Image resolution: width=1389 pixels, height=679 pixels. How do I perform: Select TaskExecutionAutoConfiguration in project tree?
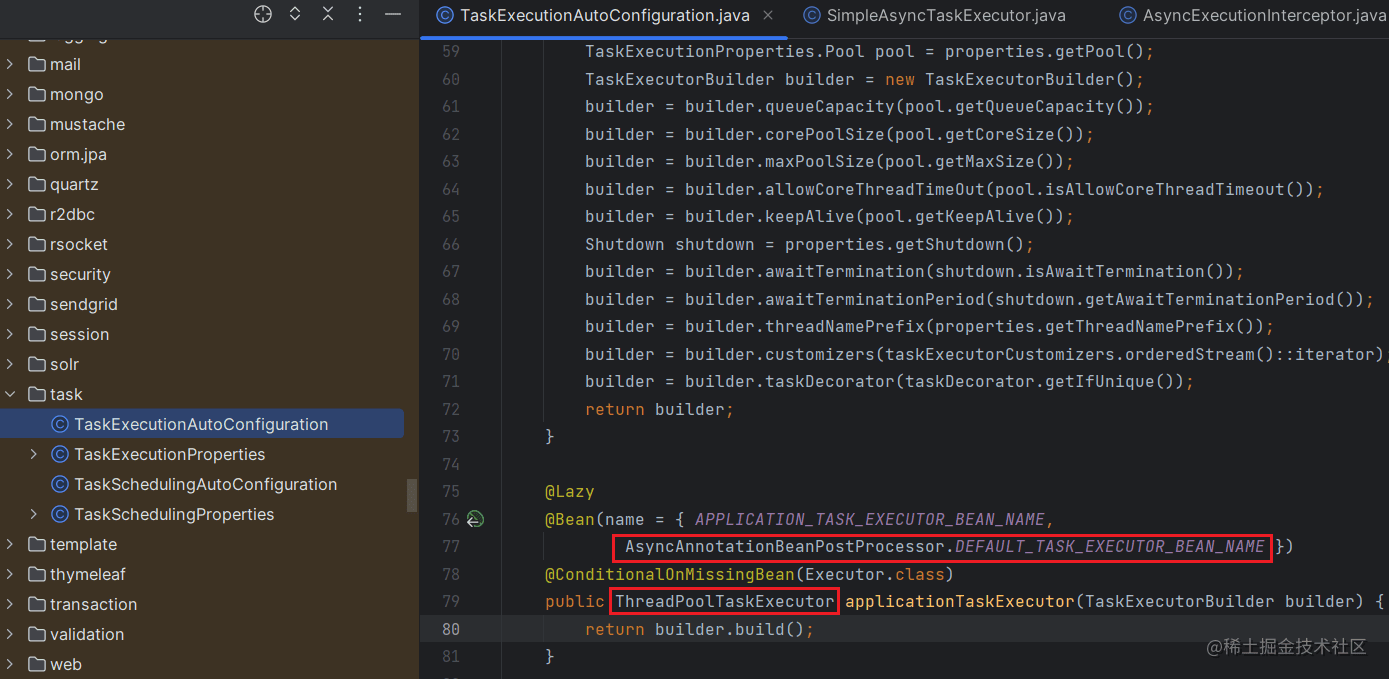tap(200, 424)
